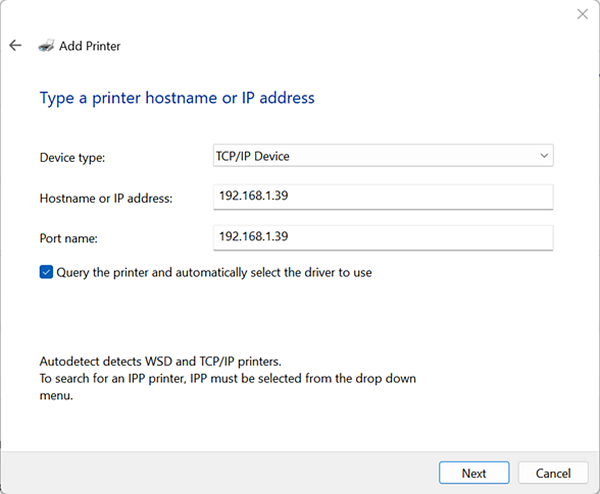Focus the Port name text field
600x494 pixels.
coord(383,238)
